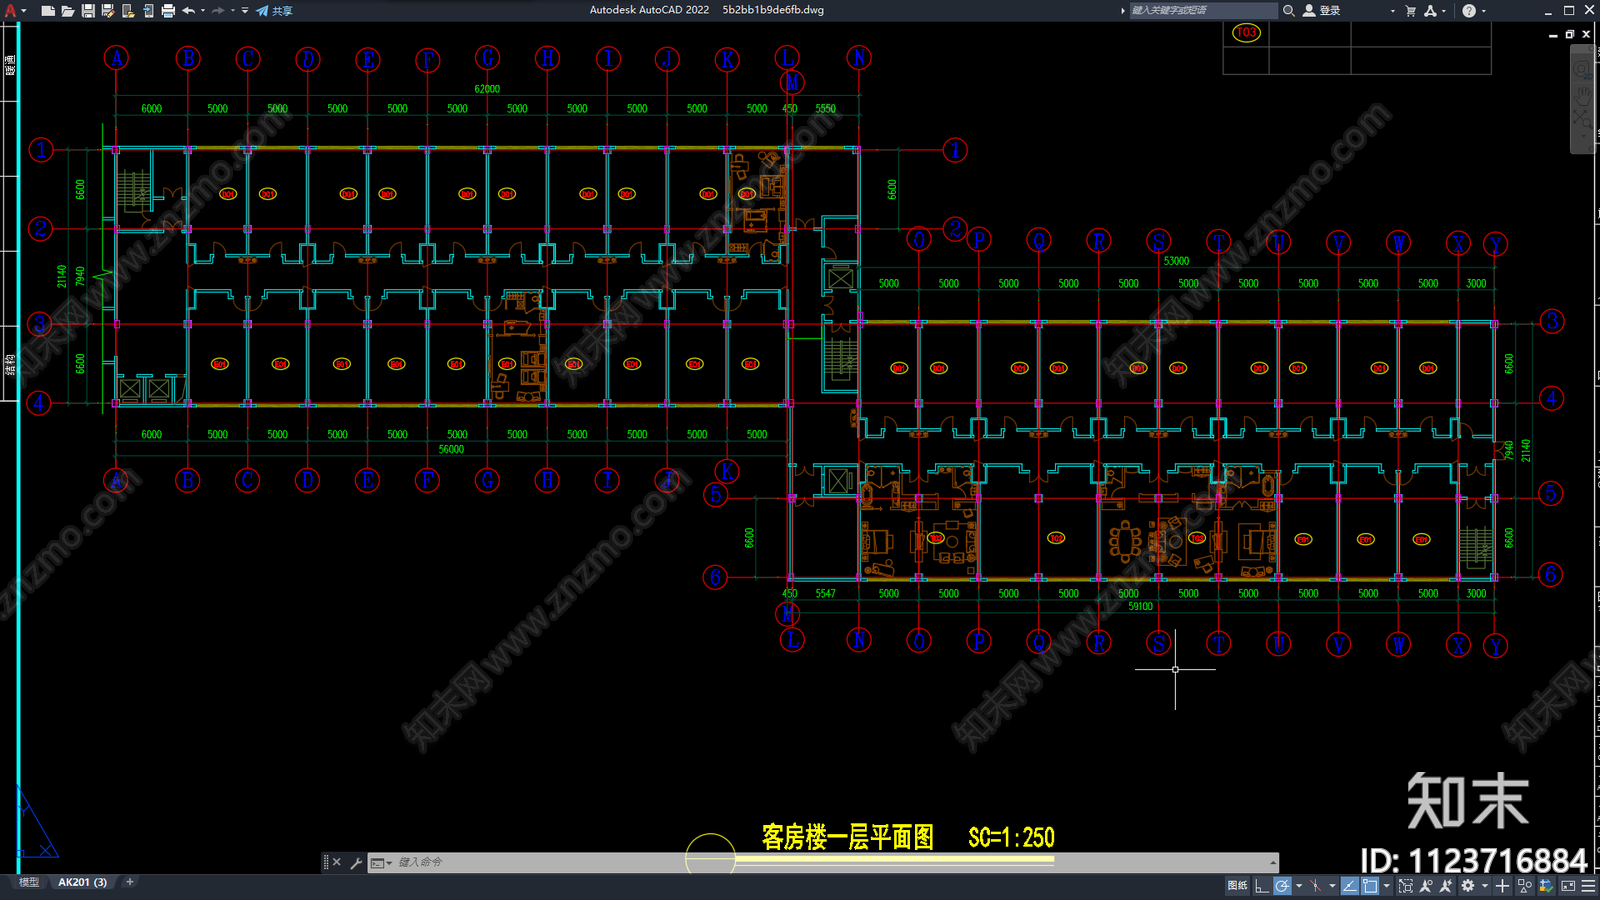Click the Save As icon
Screen dimensions: 1600x900
(x=108, y=11)
